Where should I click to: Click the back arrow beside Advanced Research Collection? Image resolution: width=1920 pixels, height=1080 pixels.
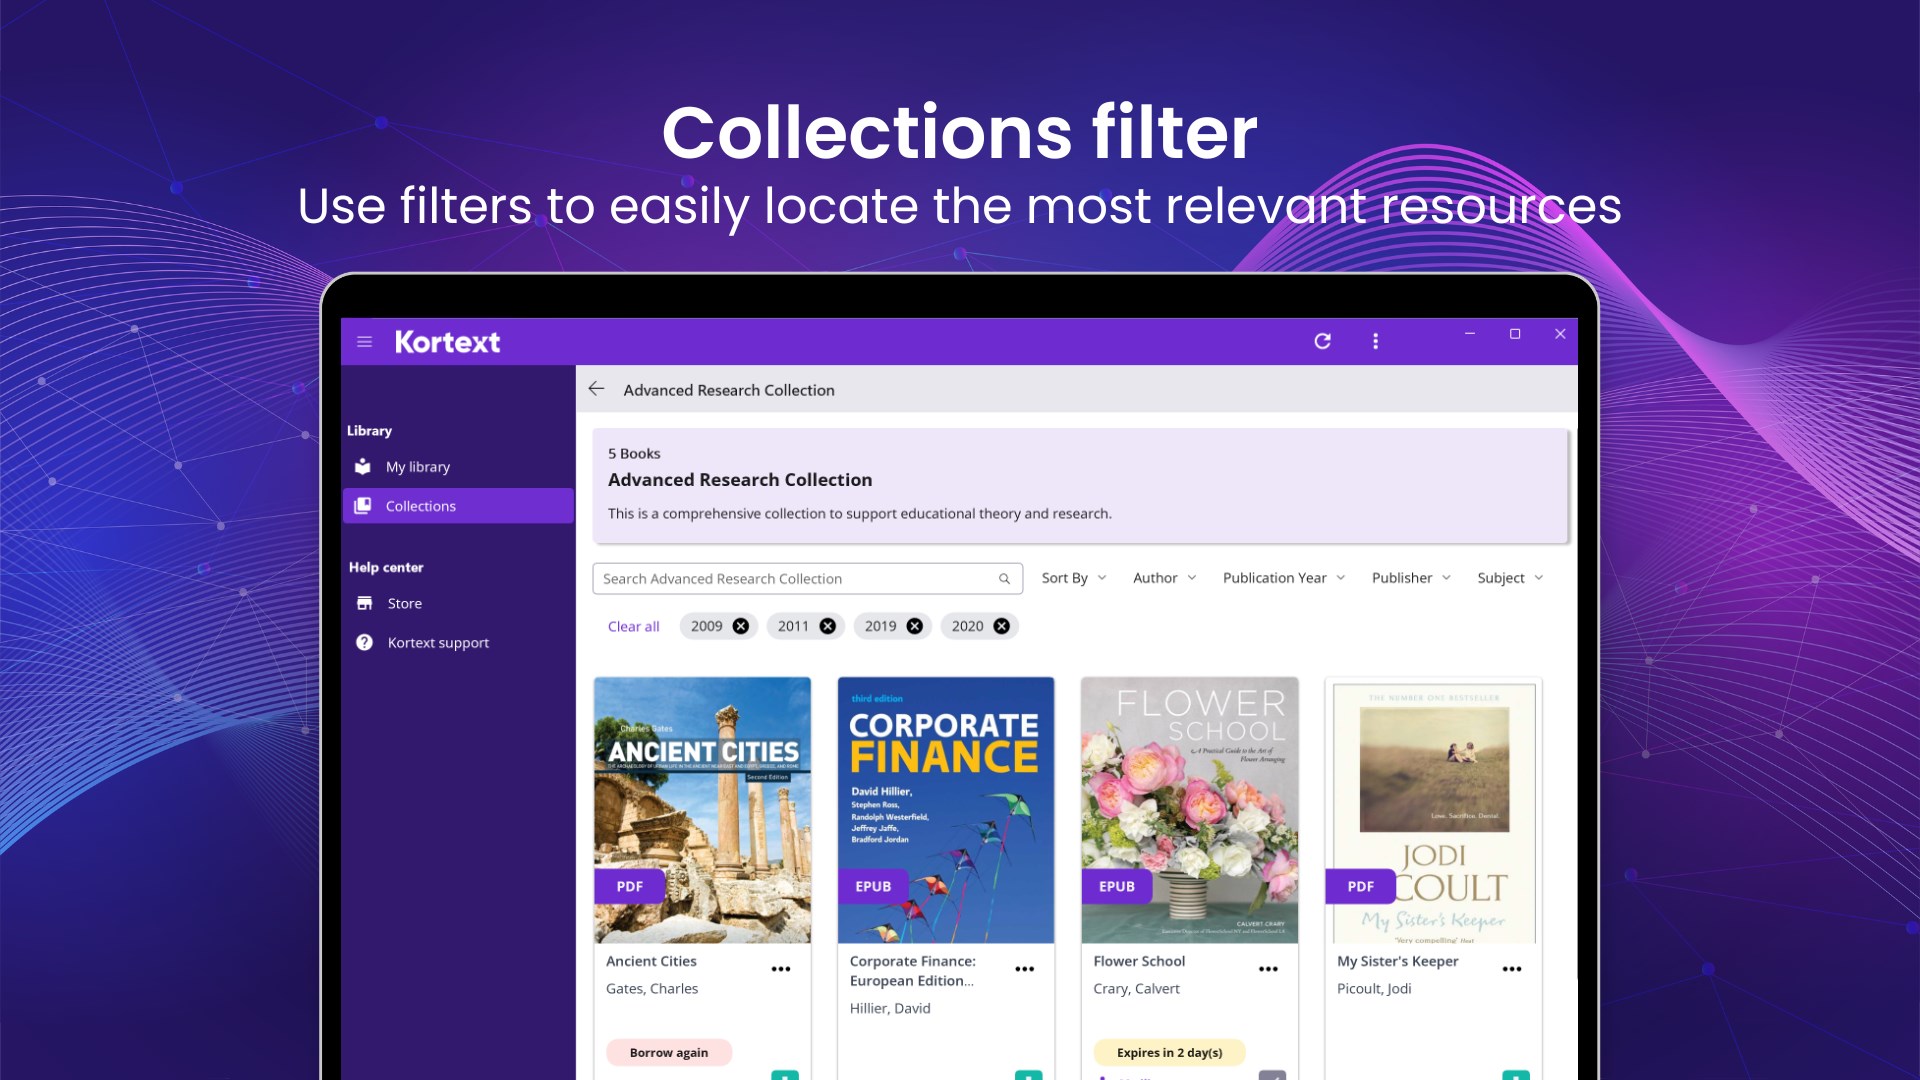pyautogui.click(x=597, y=389)
